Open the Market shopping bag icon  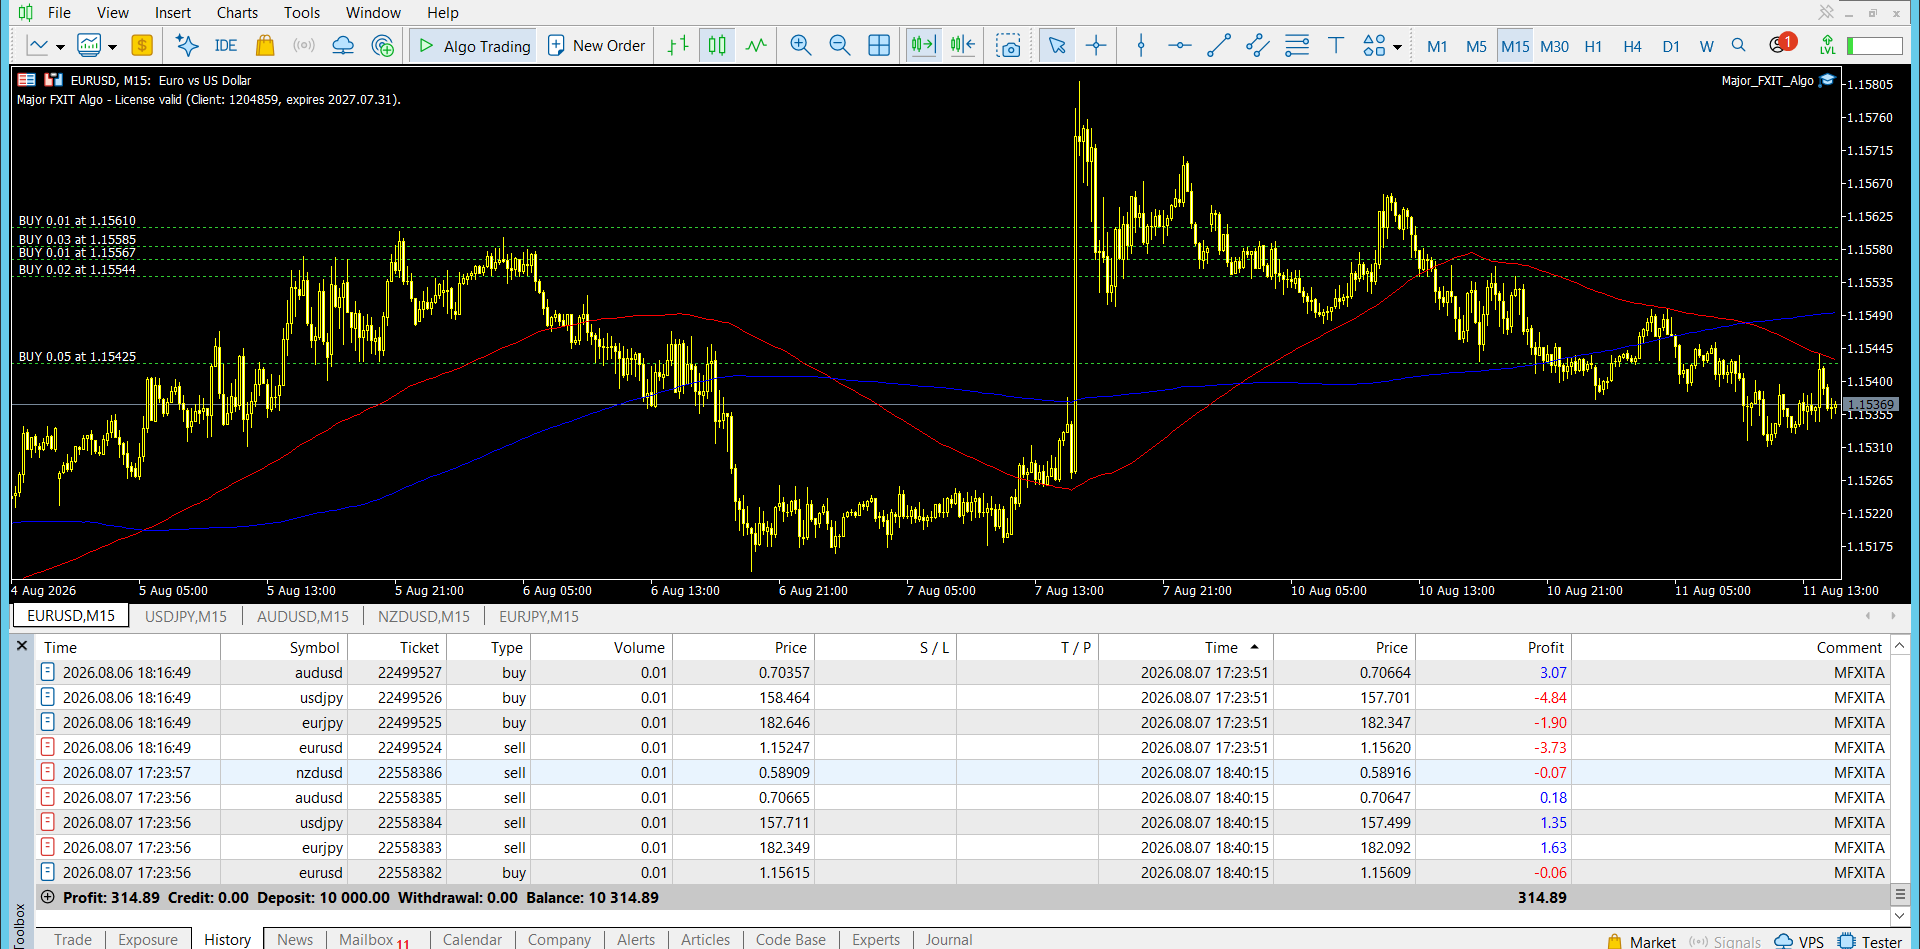(265, 45)
